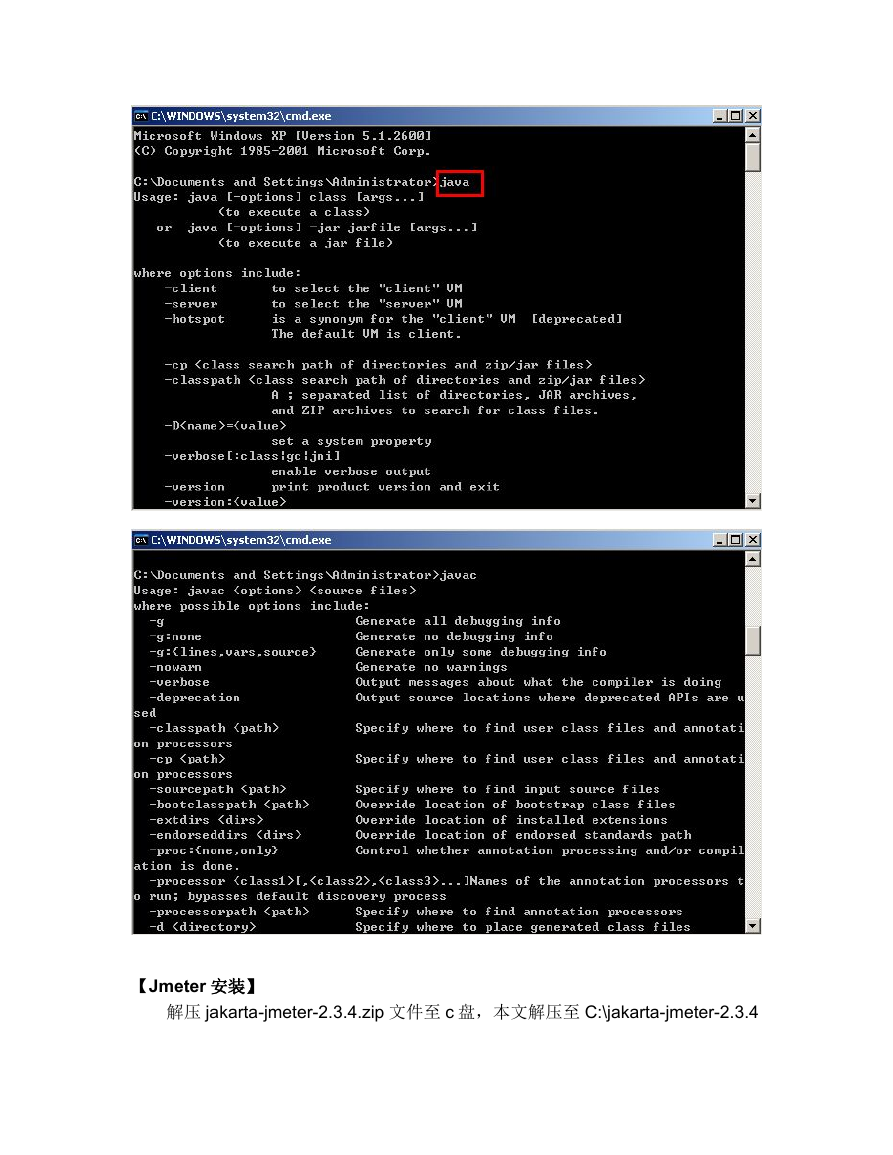Screen dimensions: 893x1155
Task: Click the scroll thumb in the javac window
Action: 752,641
